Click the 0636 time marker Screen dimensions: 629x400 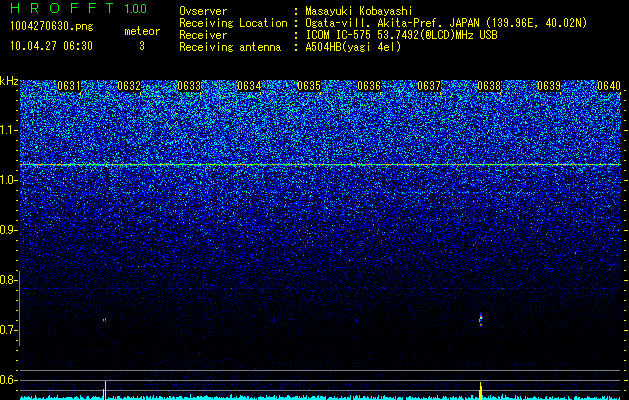click(369, 86)
